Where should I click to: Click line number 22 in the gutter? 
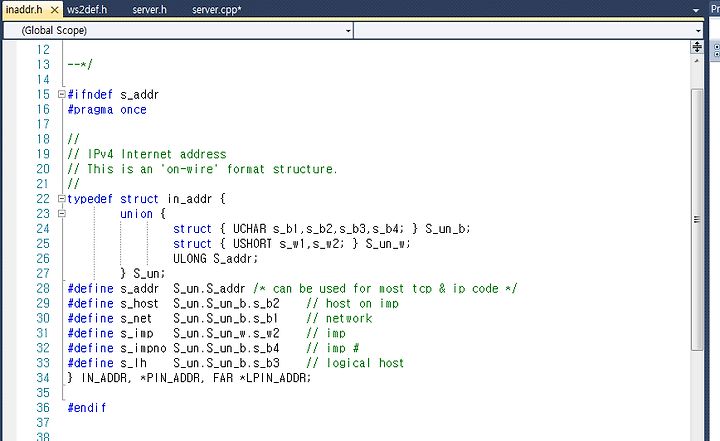pyautogui.click(x=43, y=199)
